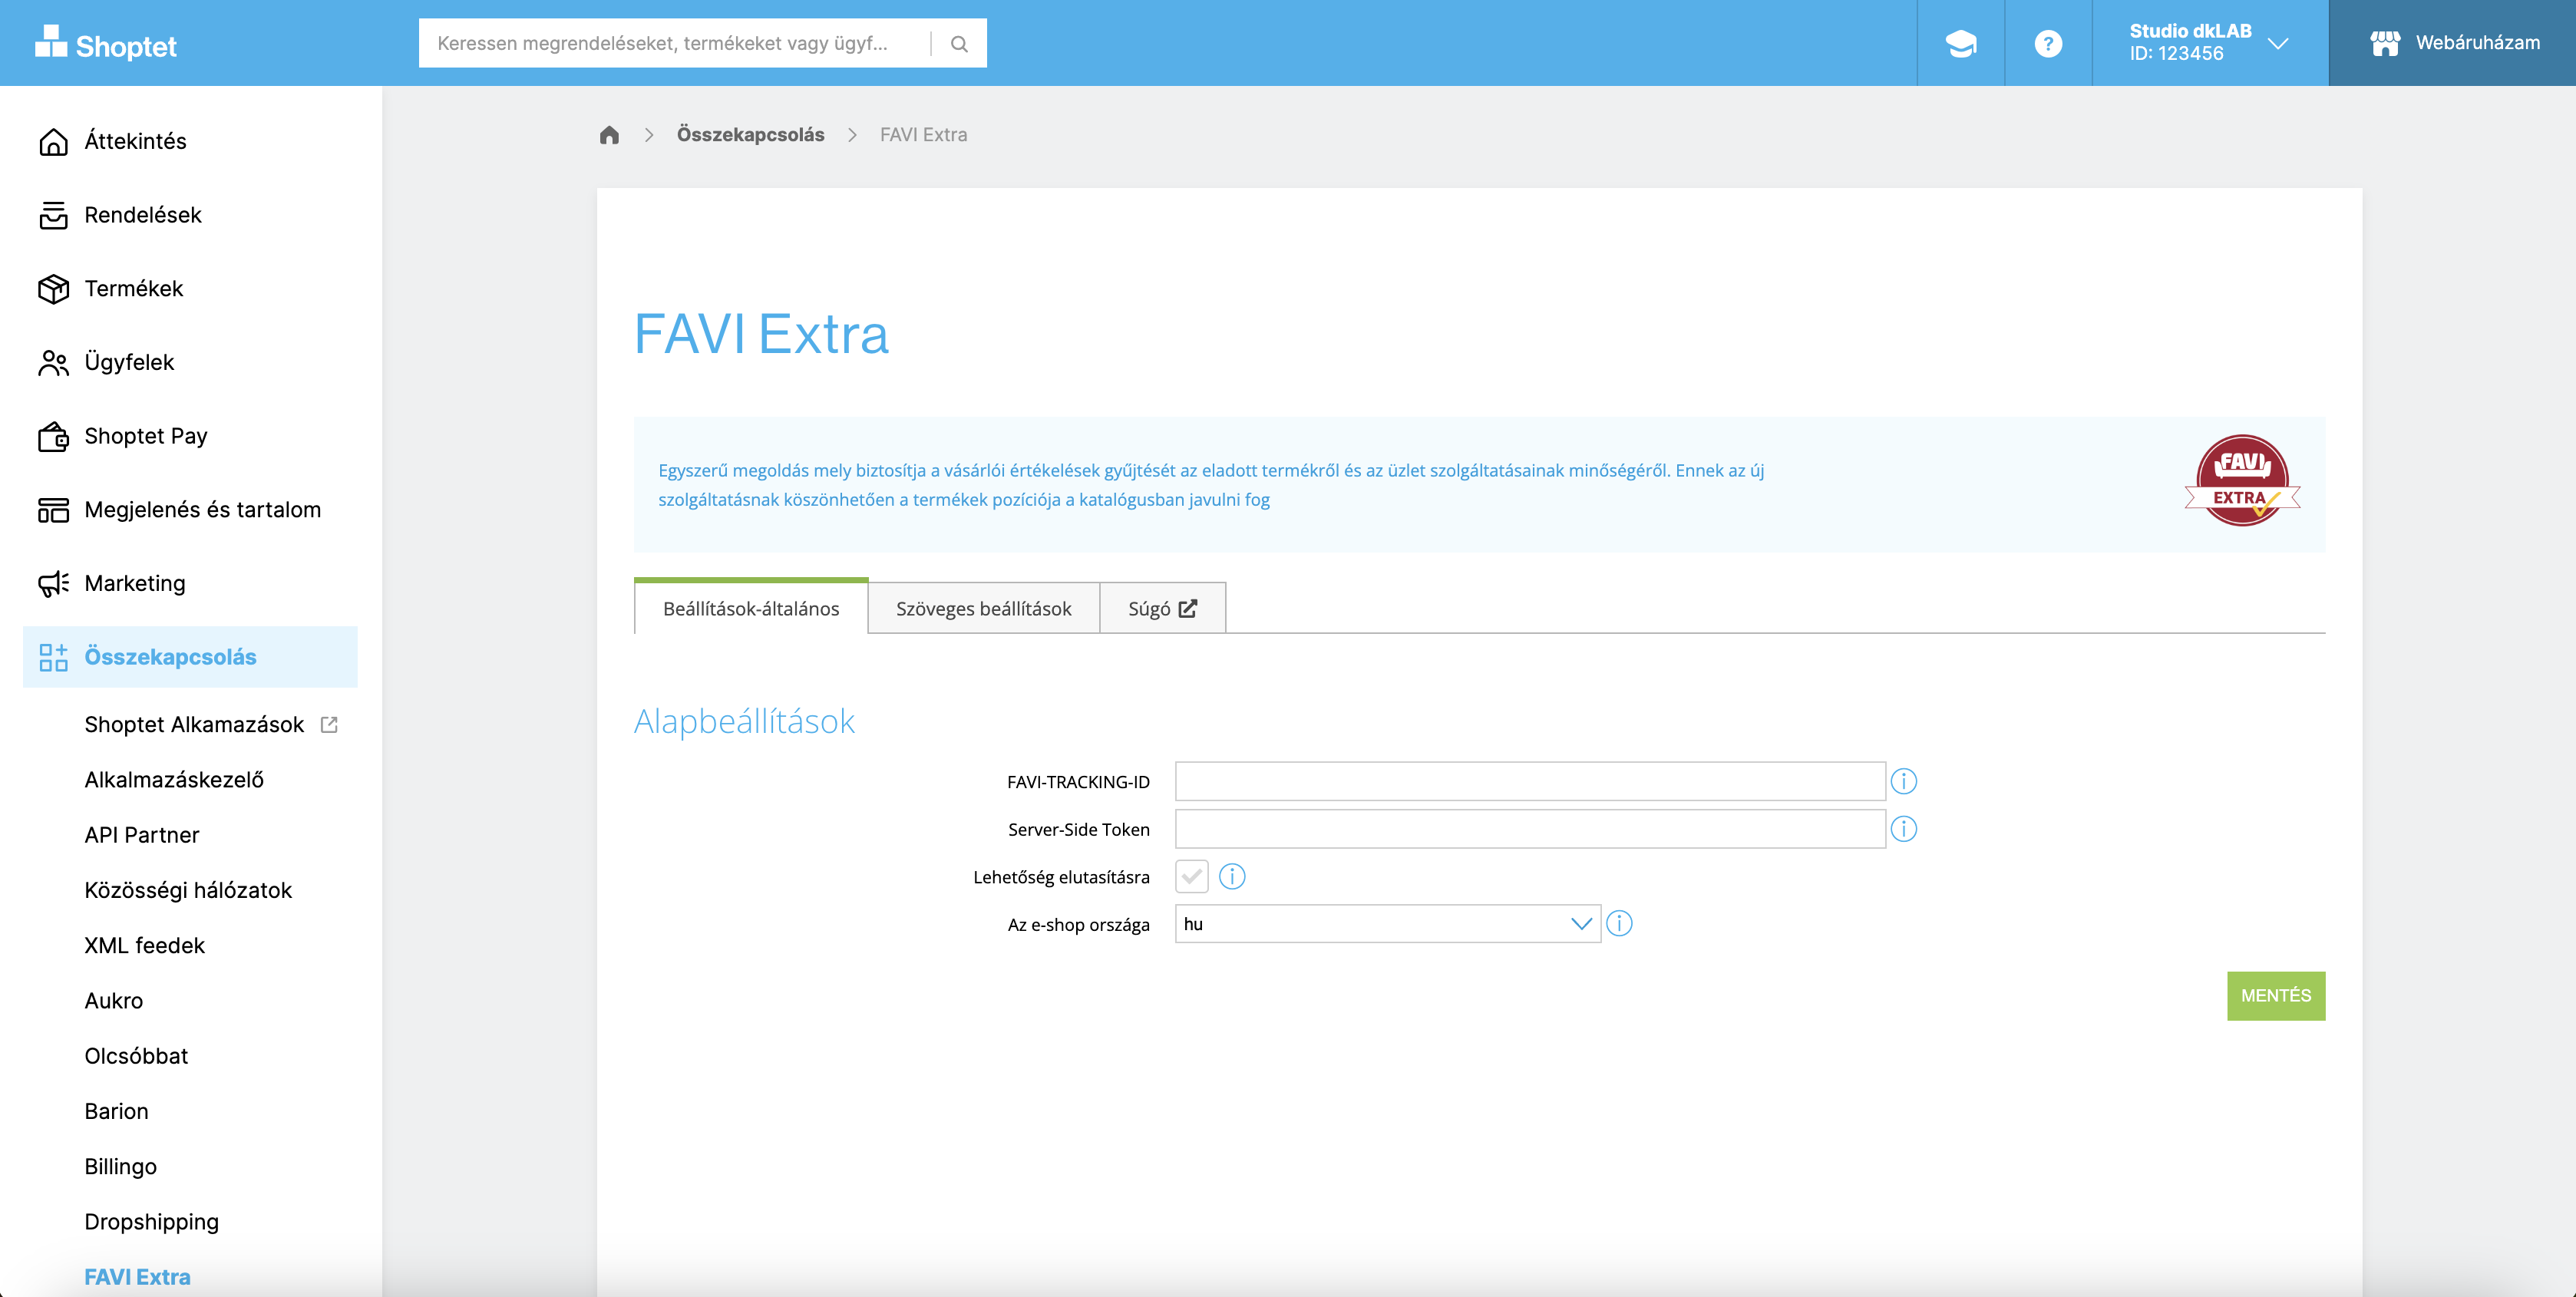Viewport: 2576px width, 1297px height.
Task: Open Billingo submenu link
Action: click(121, 1167)
